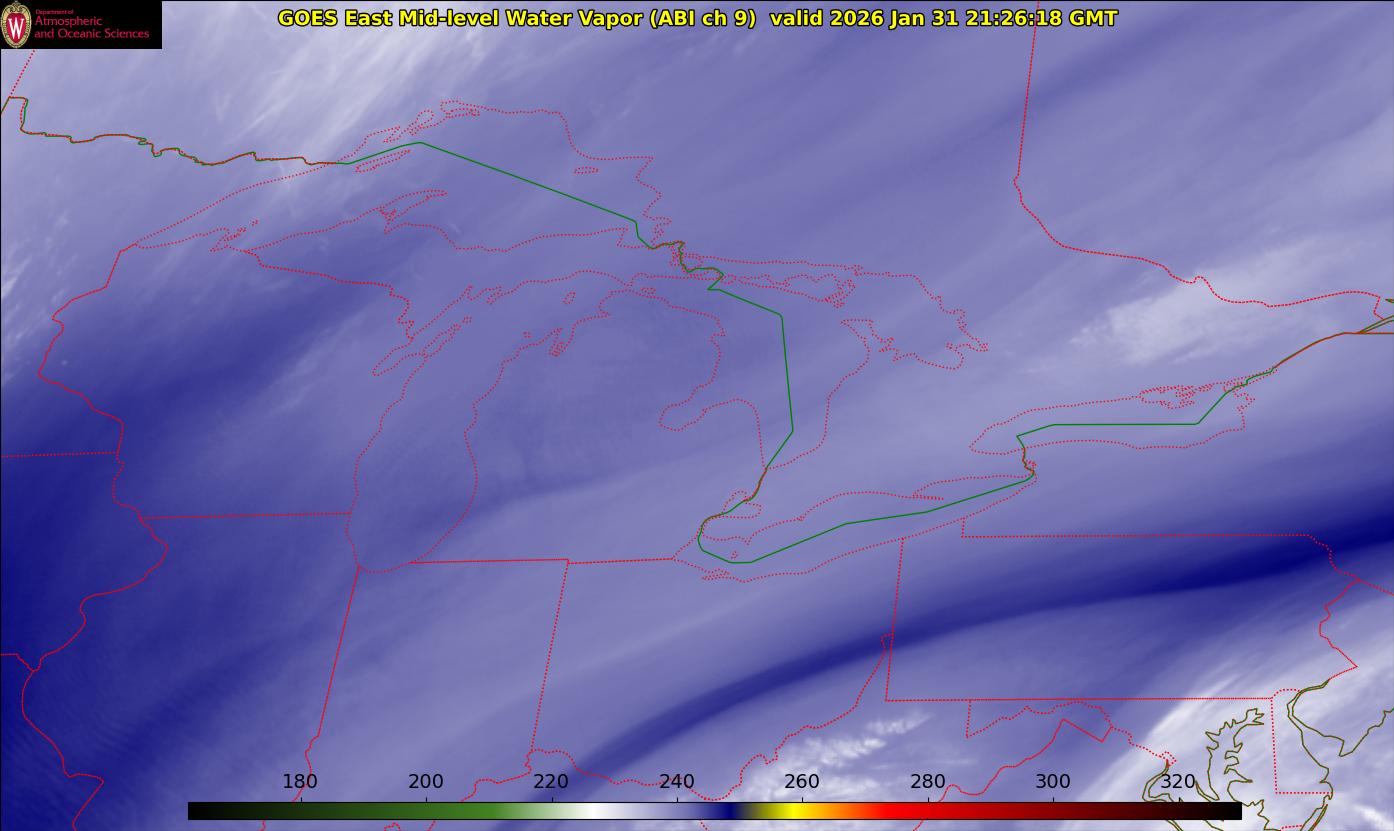Image resolution: width=1394 pixels, height=831 pixels.
Task: Click the 320 colorbar tick label
Action: click(1178, 782)
